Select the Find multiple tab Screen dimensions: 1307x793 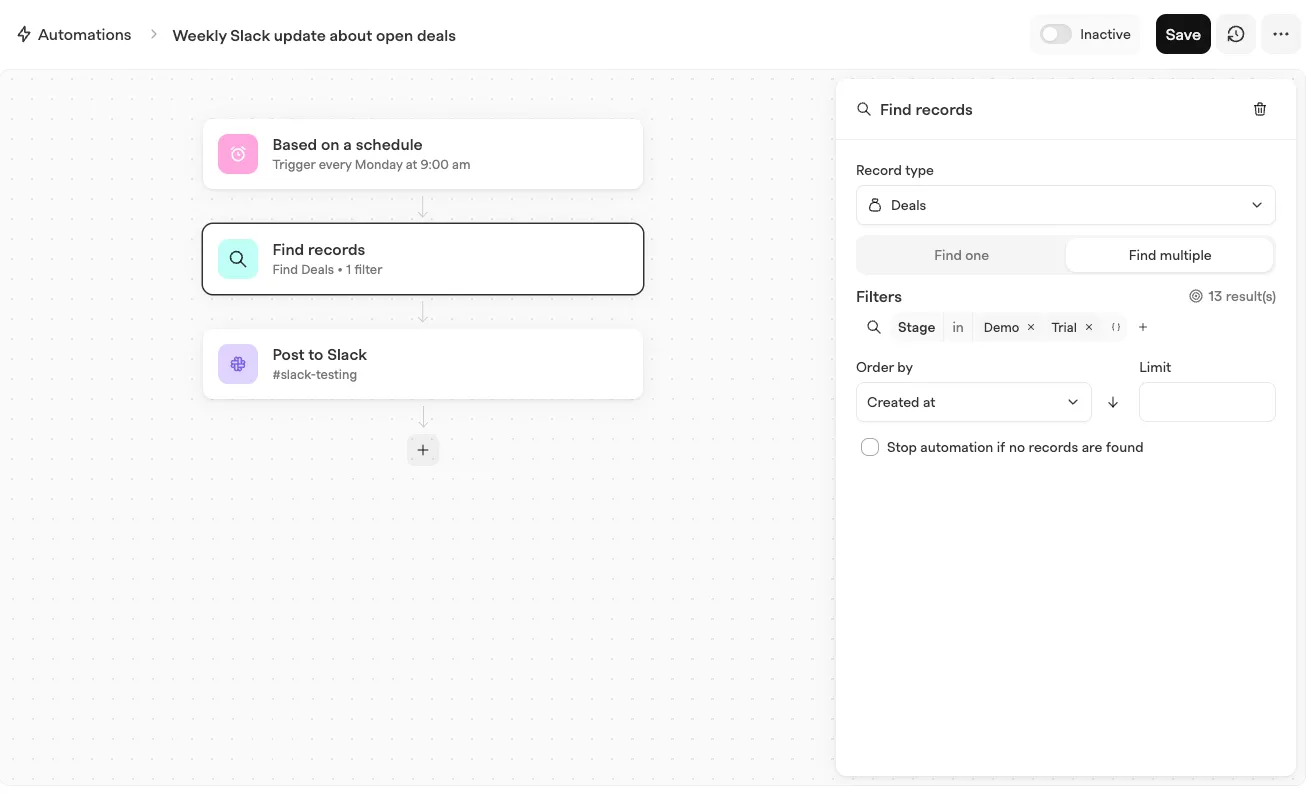1170,255
